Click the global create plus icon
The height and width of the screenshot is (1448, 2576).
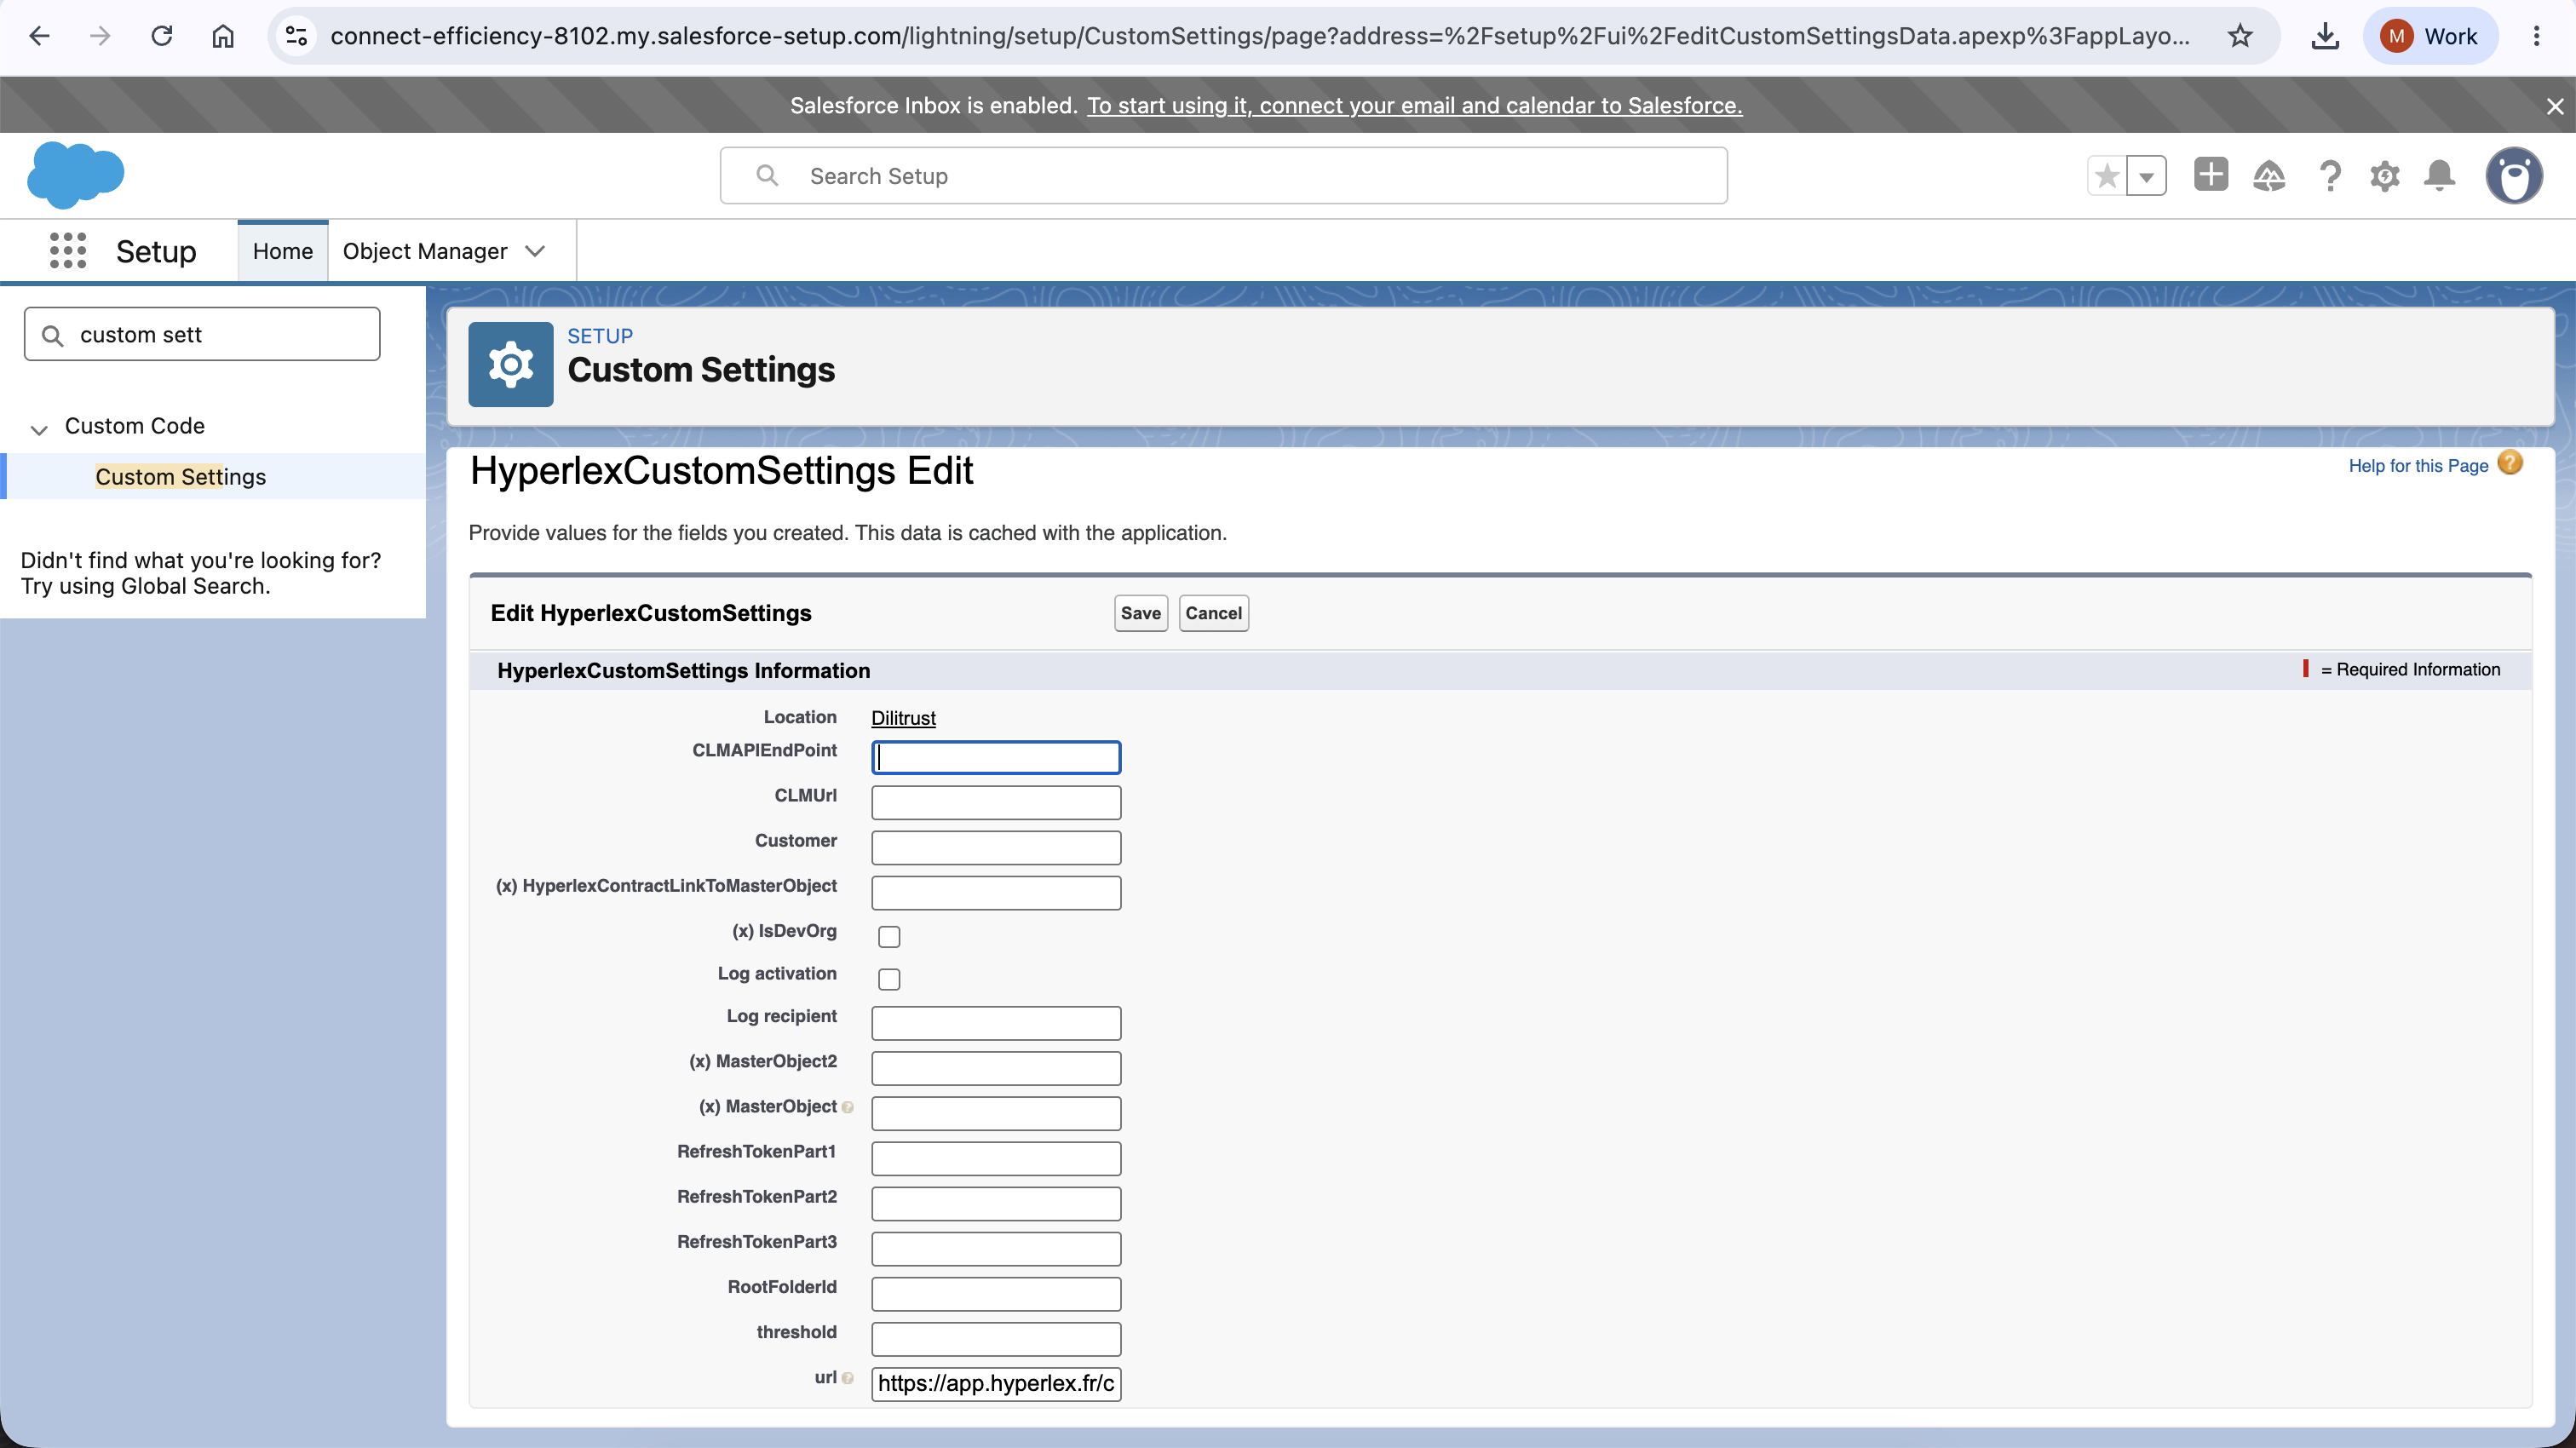point(2211,174)
